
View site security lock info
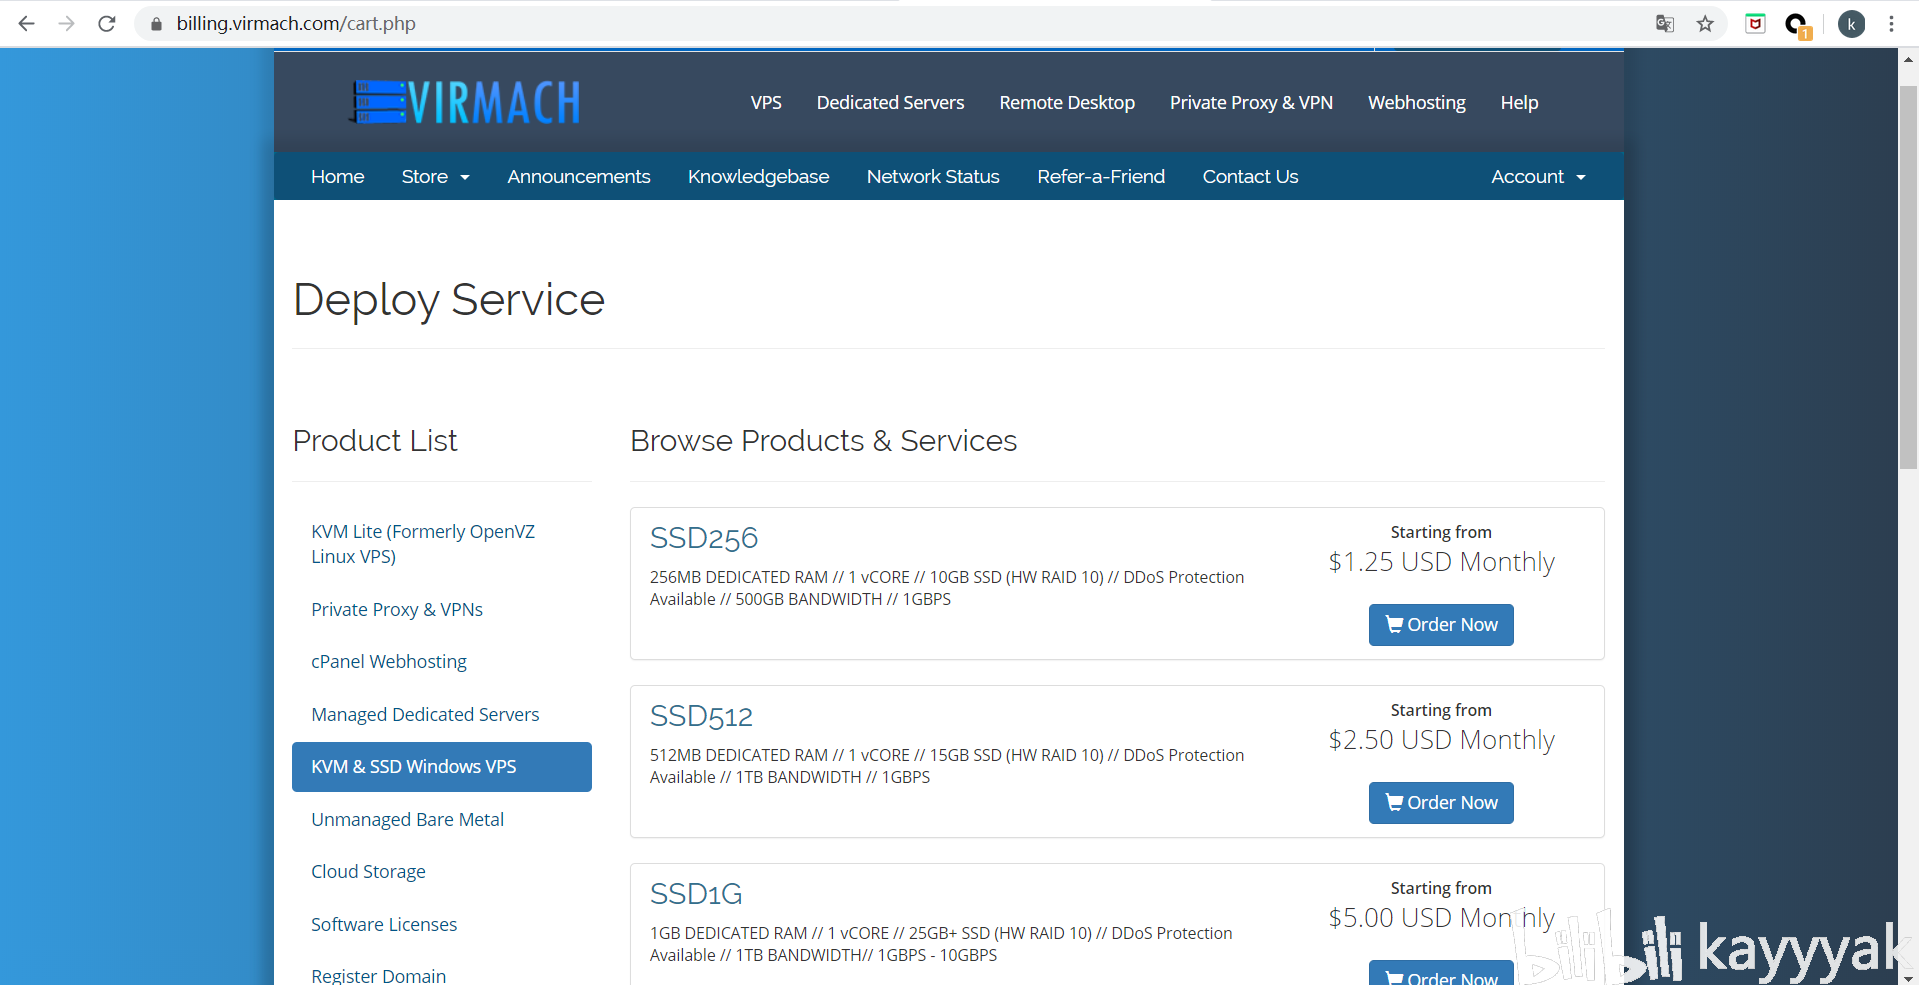[156, 23]
